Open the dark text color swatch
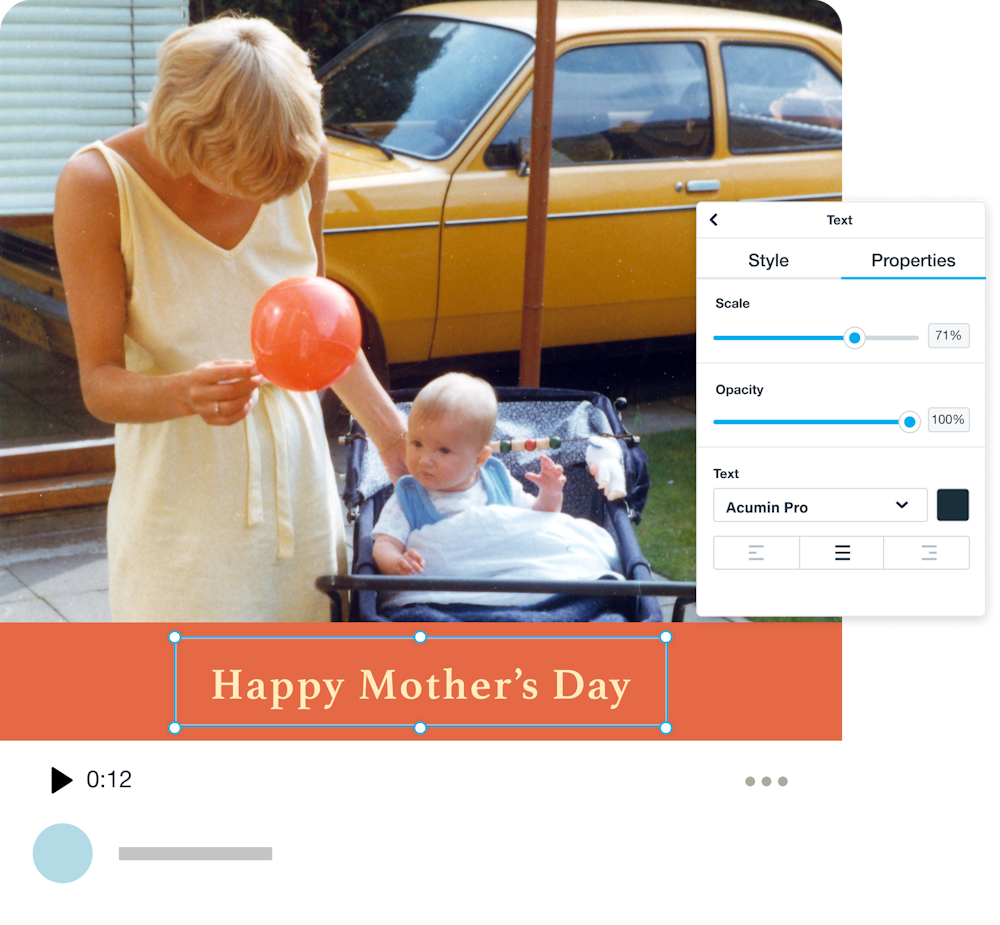 (x=953, y=505)
